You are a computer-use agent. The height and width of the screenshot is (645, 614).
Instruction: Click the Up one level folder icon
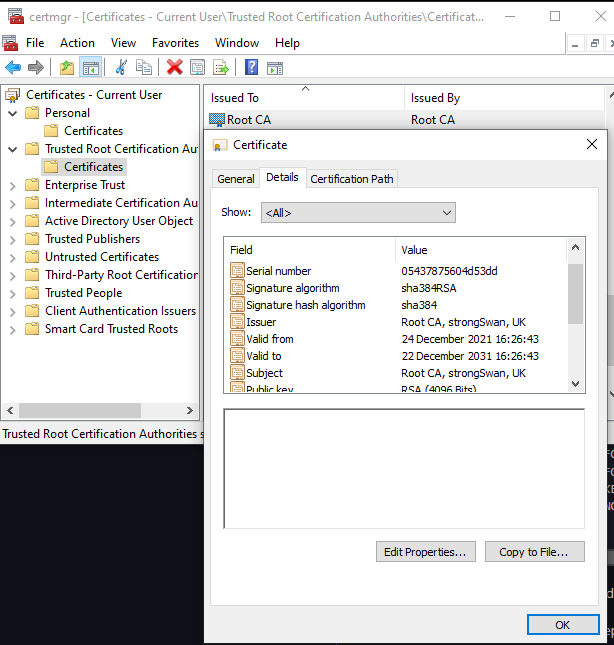pyautogui.click(x=67, y=67)
